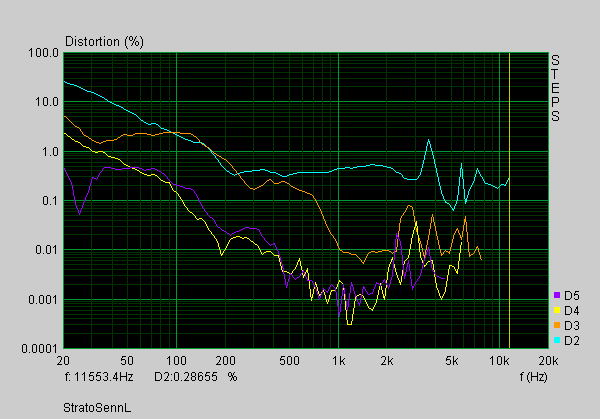Click the 0.001 y-axis label
Image resolution: width=600 pixels, height=419 pixels.
pos(43,300)
